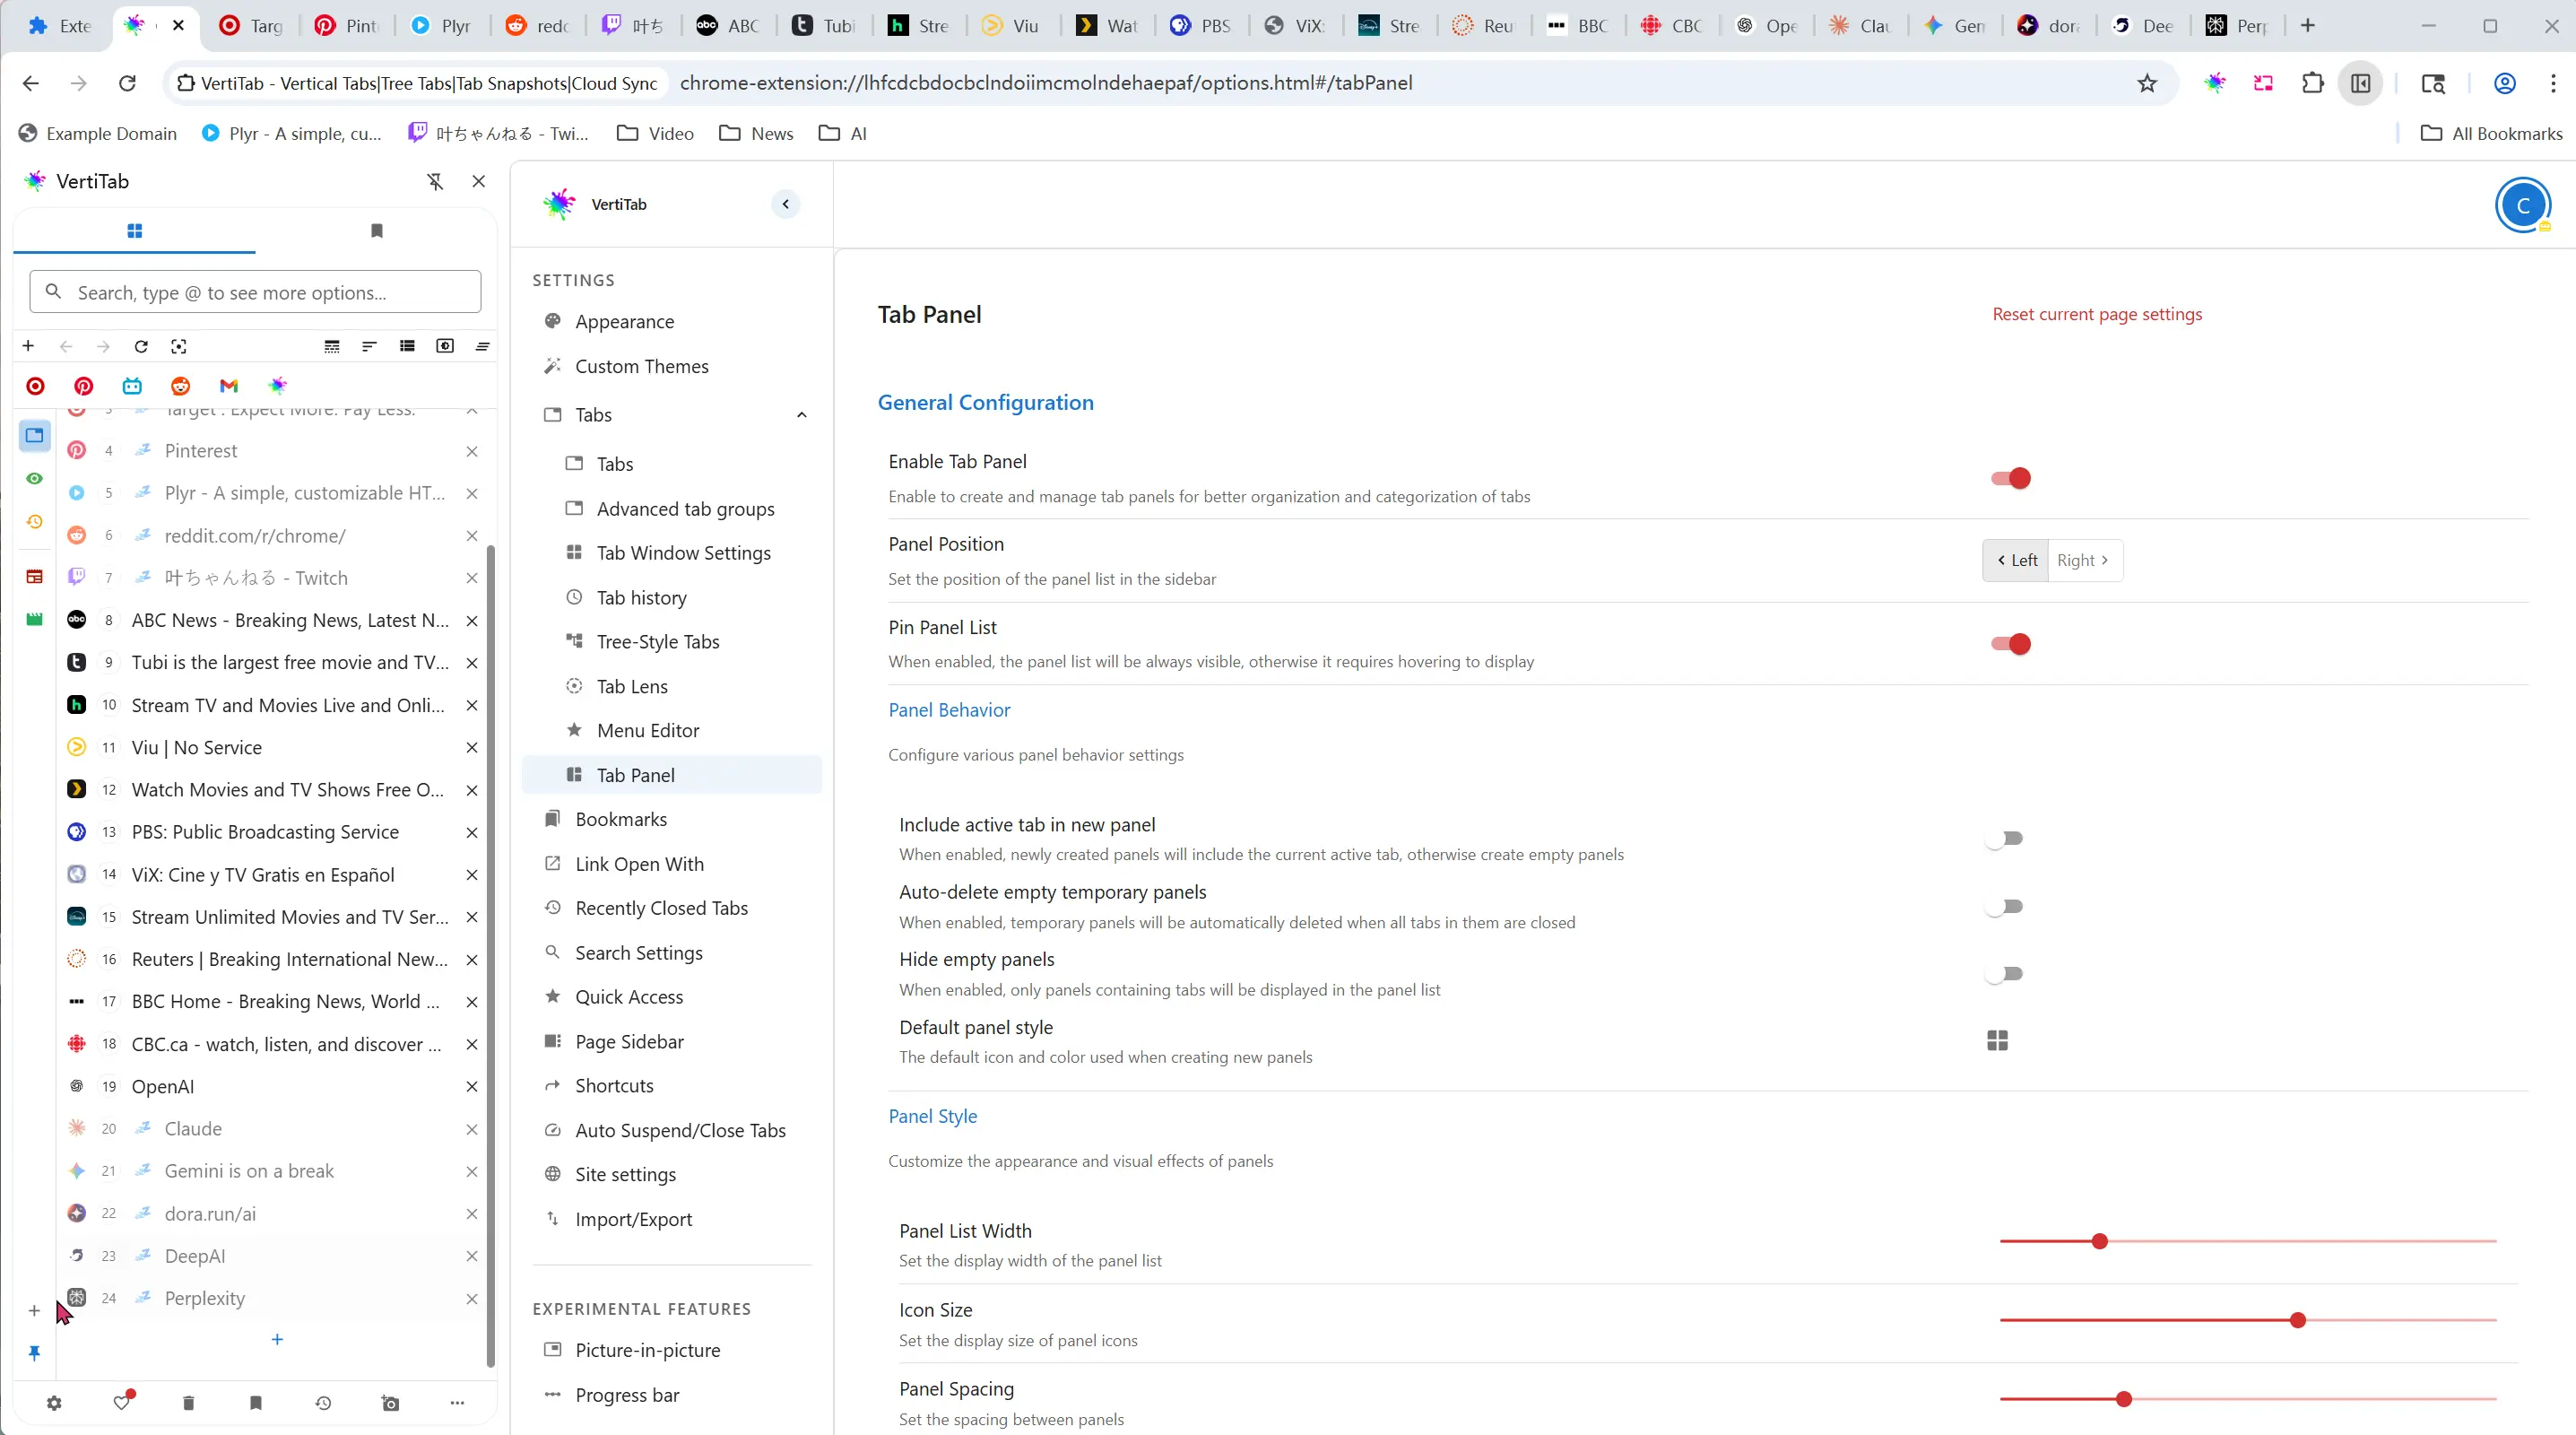Open Auto Suspend/Close Tabs settings
Viewport: 2576px width, 1435px height.
(x=672, y=1130)
